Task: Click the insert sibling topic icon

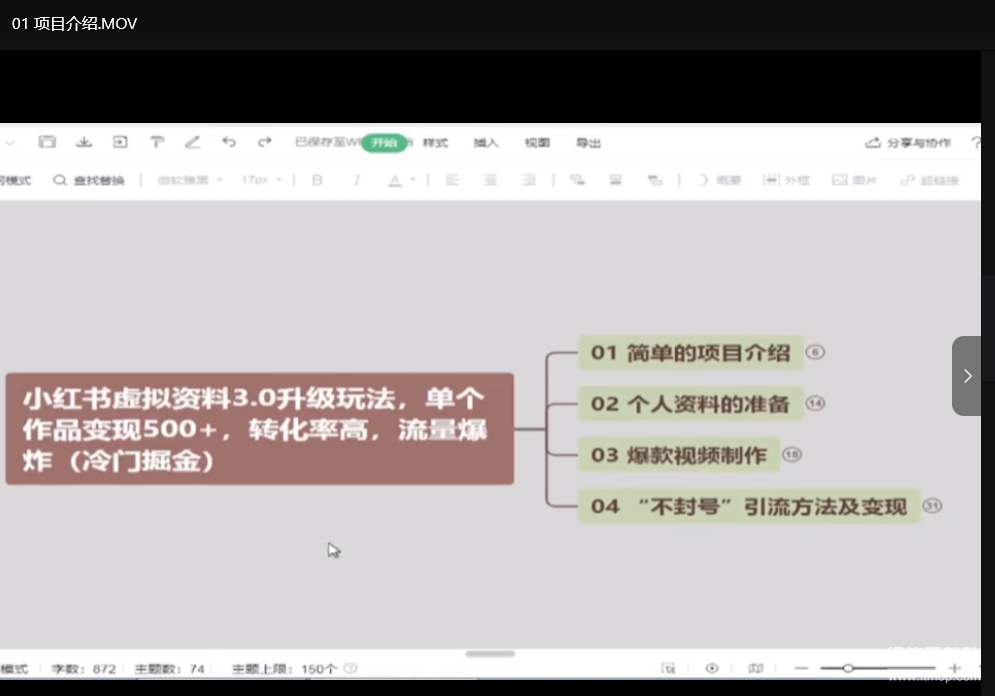Action: tap(616, 180)
